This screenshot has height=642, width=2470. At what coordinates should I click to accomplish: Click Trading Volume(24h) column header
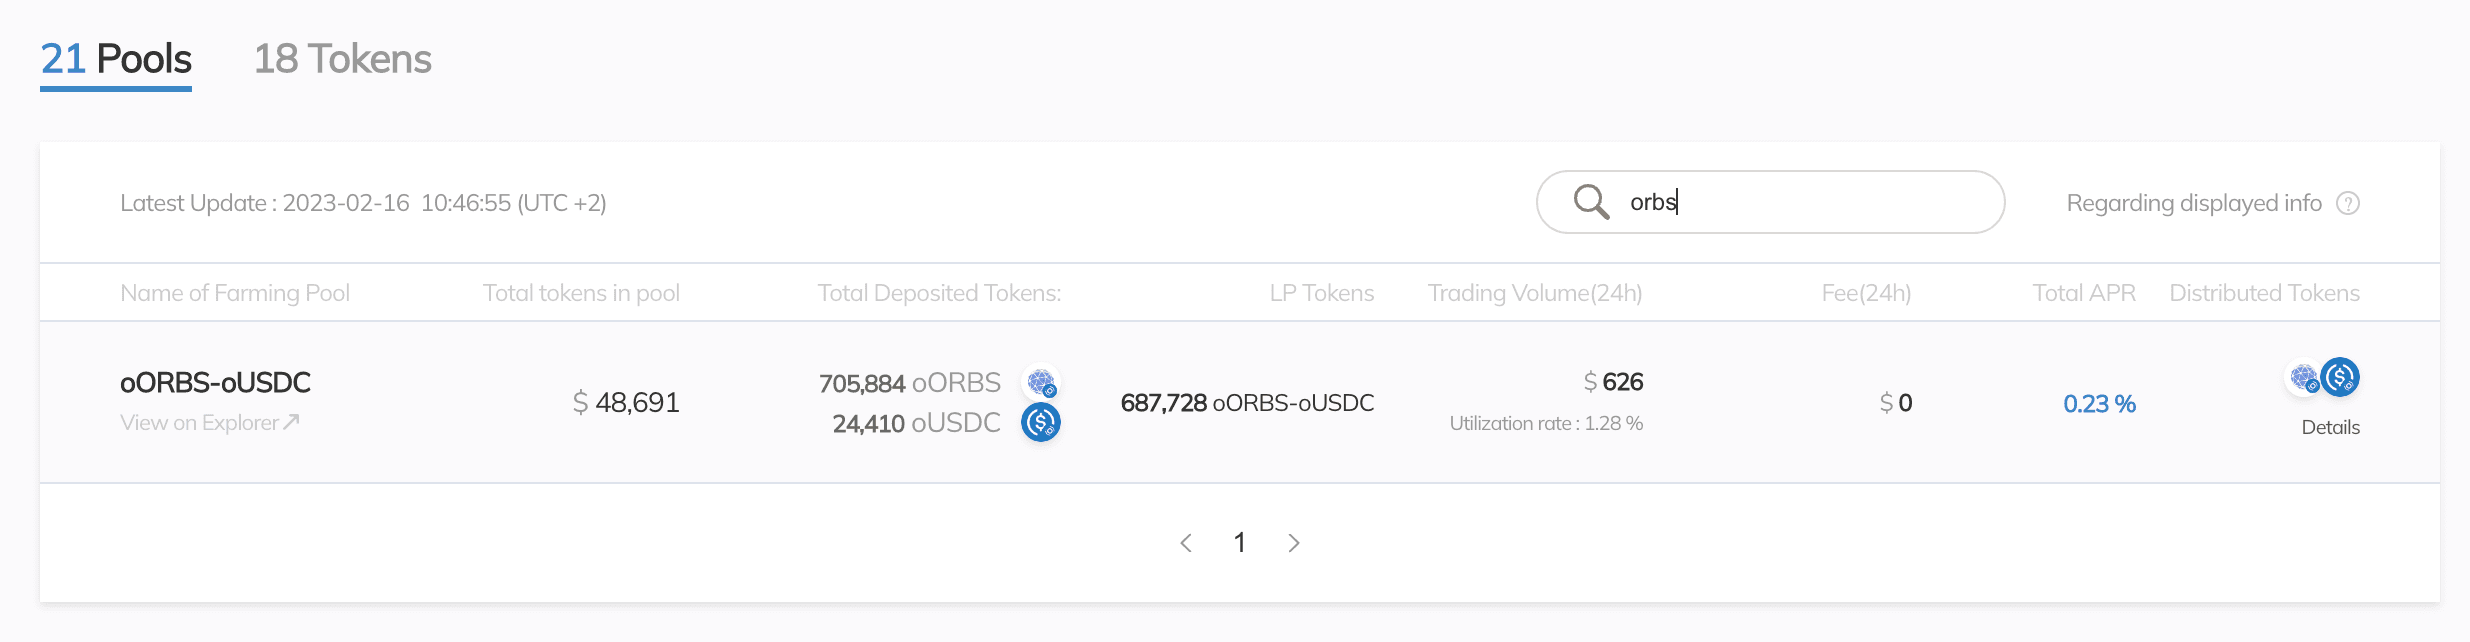[x=1535, y=293]
